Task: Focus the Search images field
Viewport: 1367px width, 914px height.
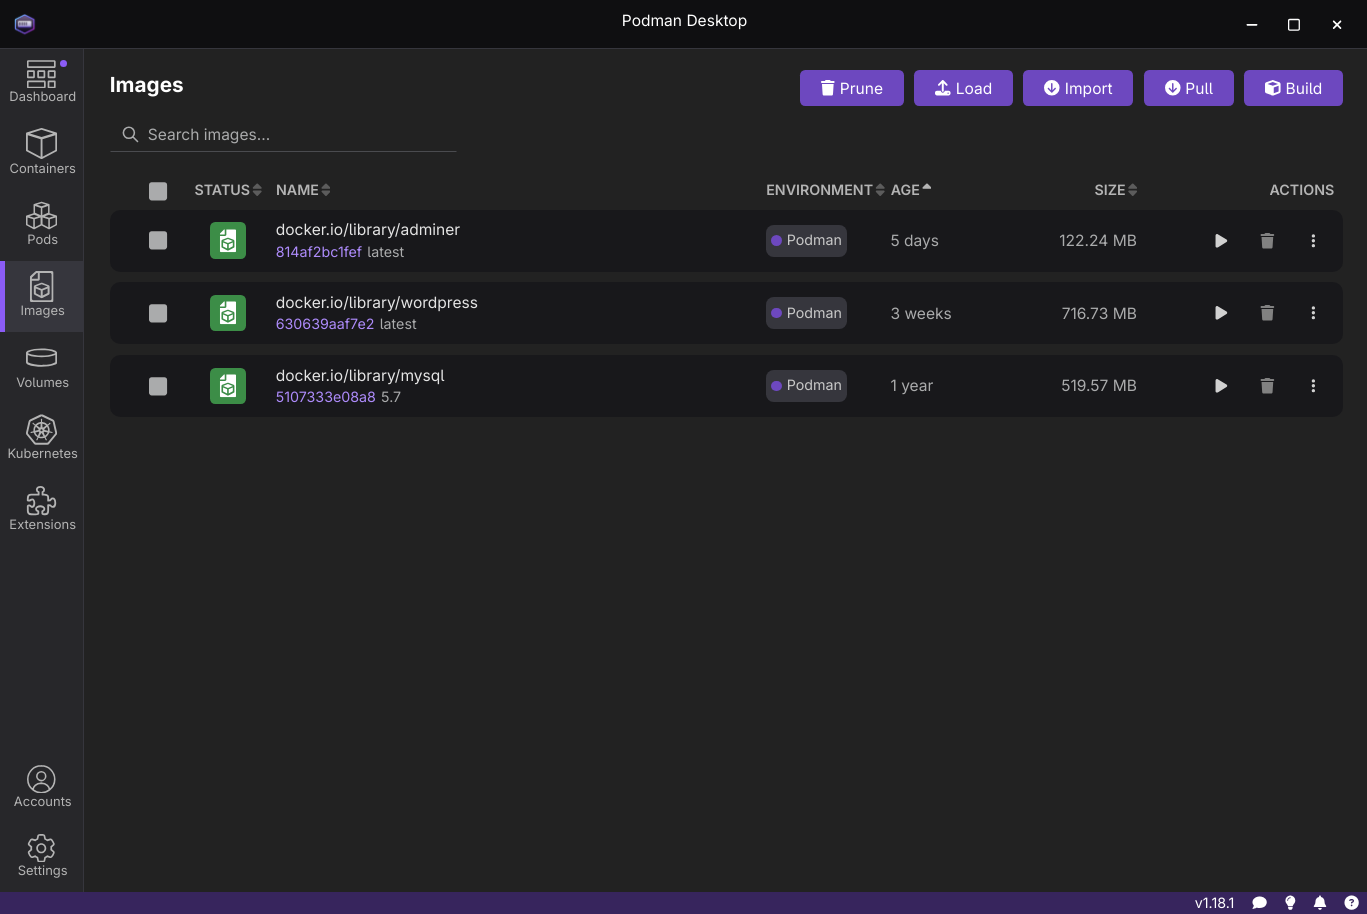Action: tap(283, 135)
